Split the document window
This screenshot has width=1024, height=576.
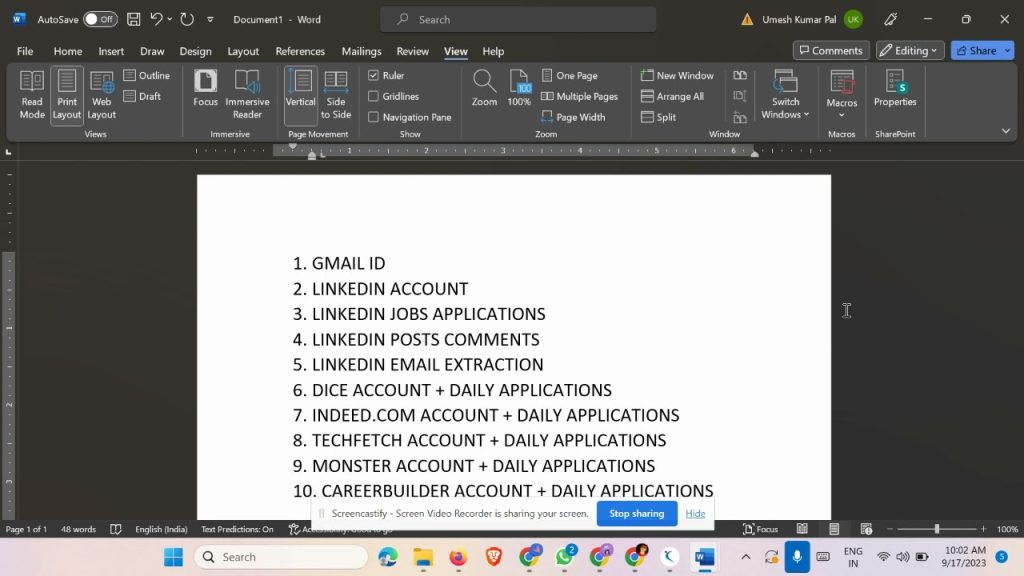(658, 117)
